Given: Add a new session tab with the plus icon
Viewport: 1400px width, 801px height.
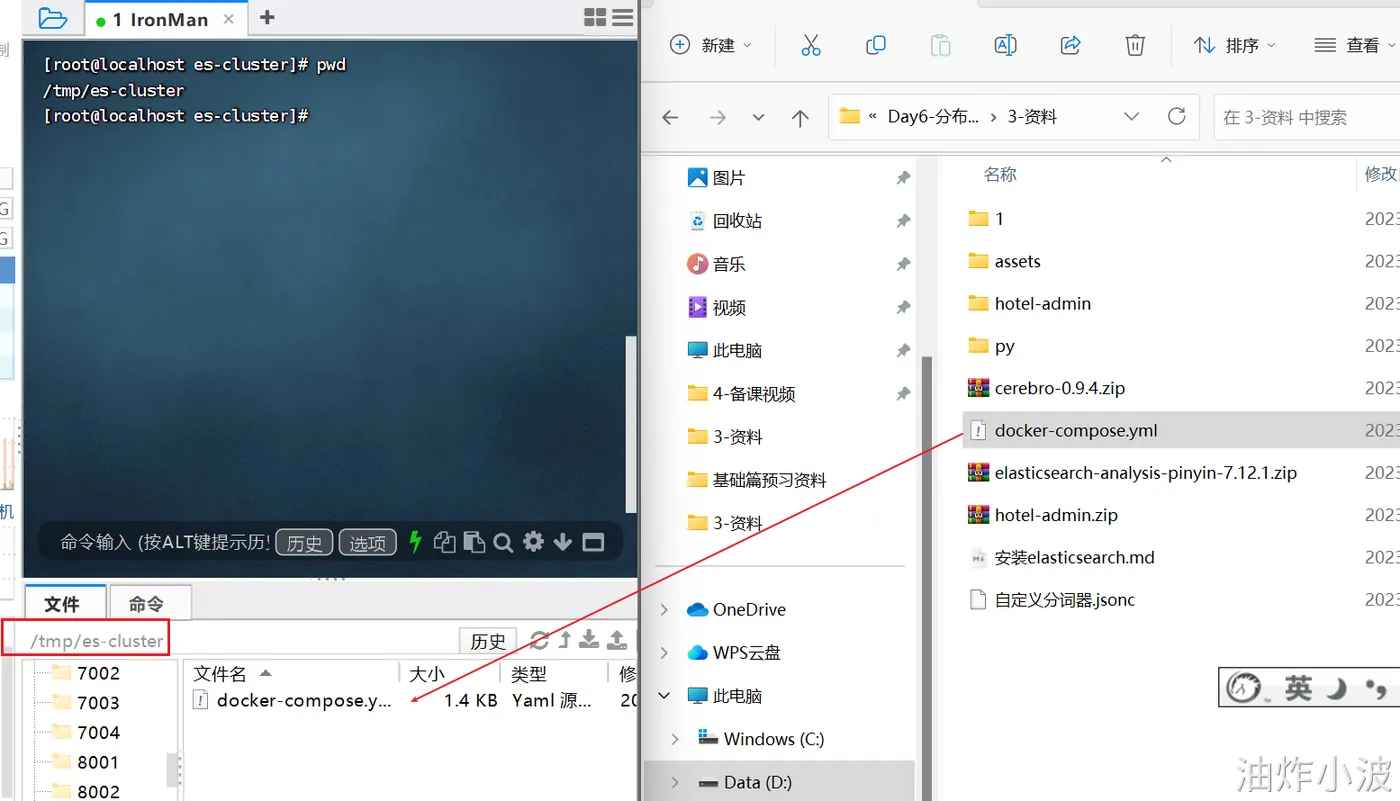Looking at the screenshot, I should tap(267, 18).
